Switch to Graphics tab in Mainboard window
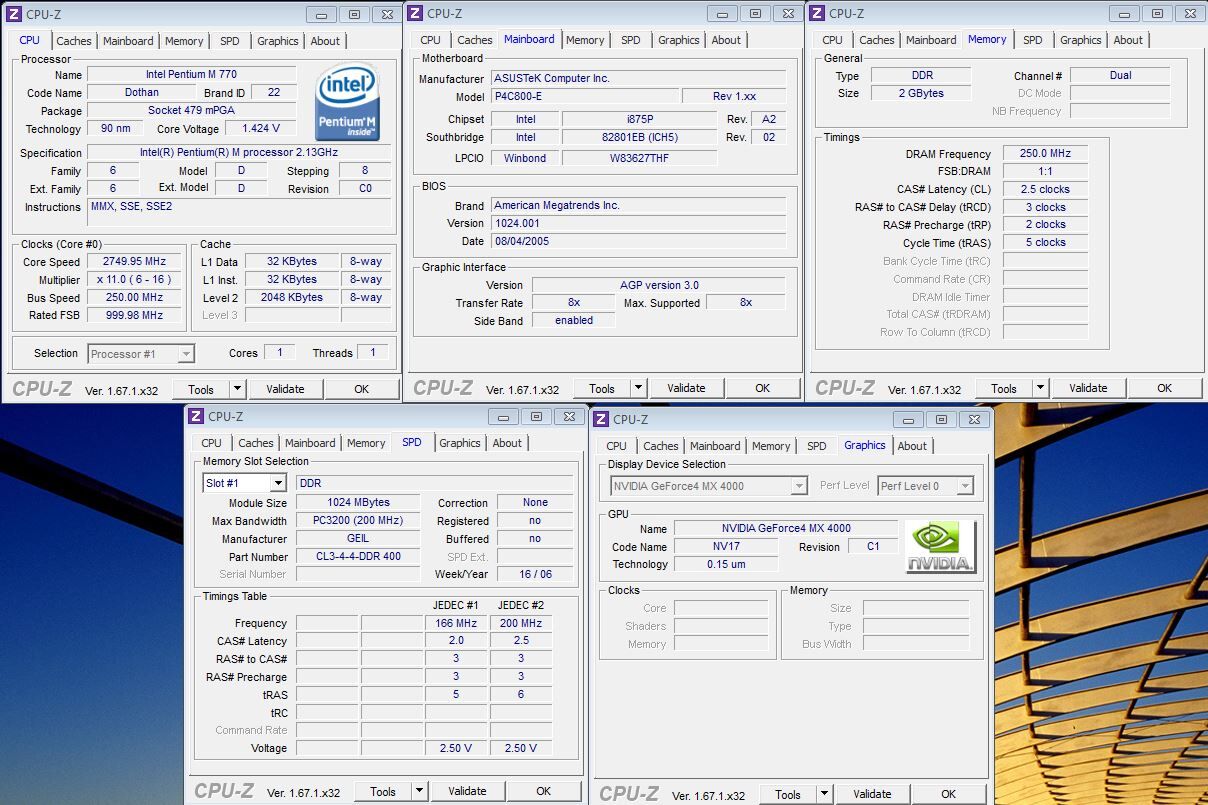 (x=679, y=40)
